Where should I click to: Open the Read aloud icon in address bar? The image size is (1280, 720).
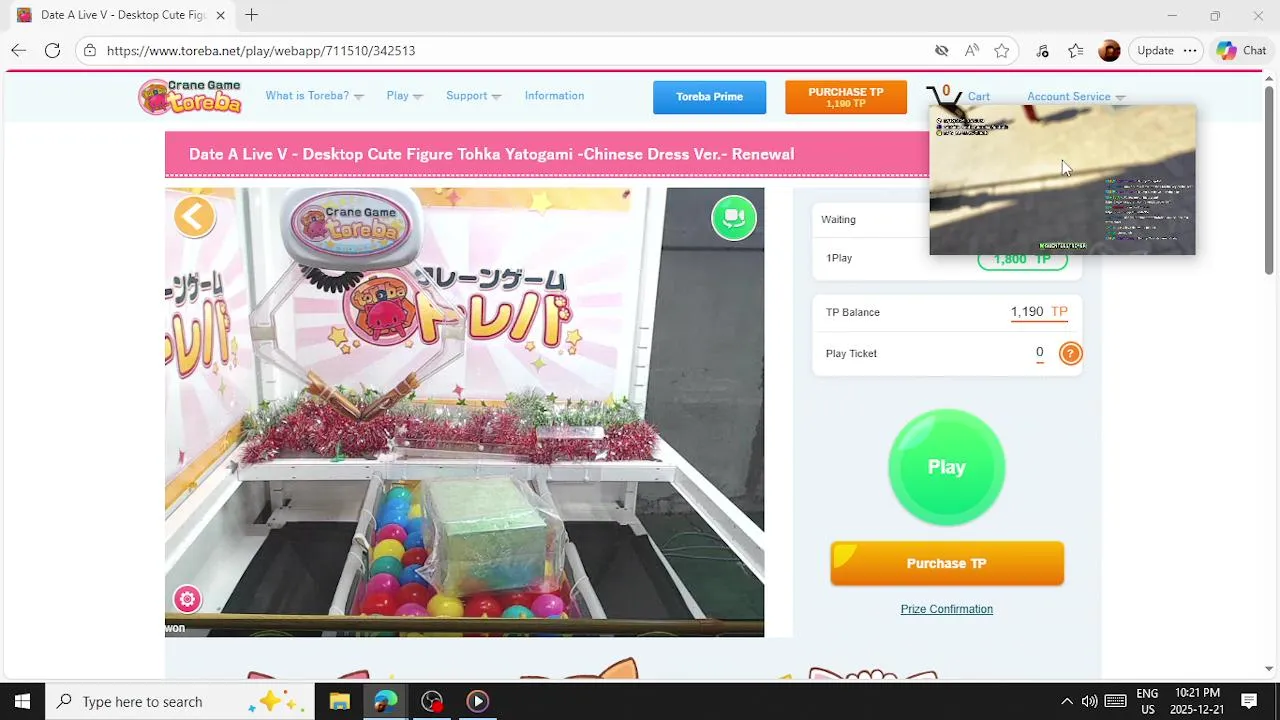coord(972,50)
